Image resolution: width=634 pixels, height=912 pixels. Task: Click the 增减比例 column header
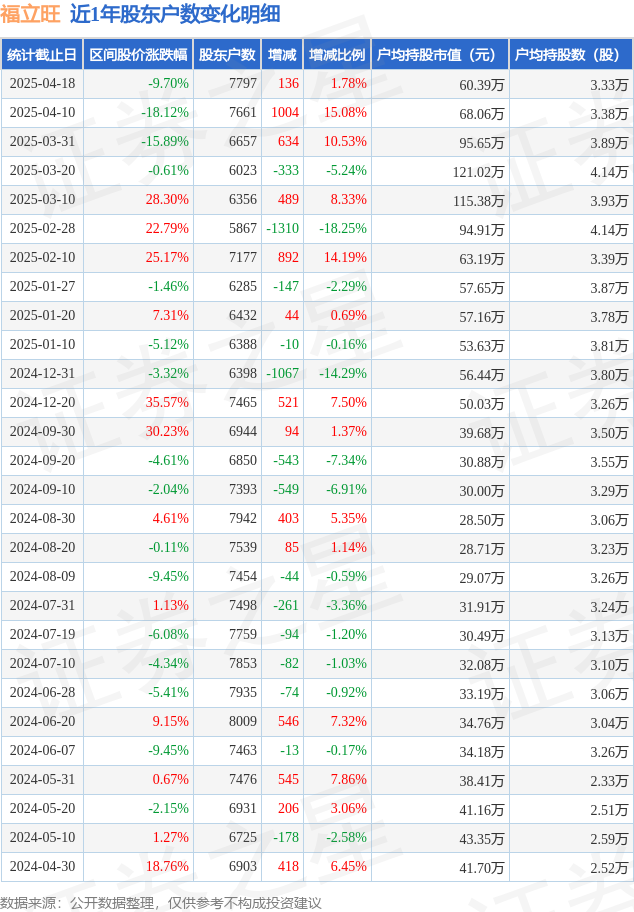[x=337, y=55]
